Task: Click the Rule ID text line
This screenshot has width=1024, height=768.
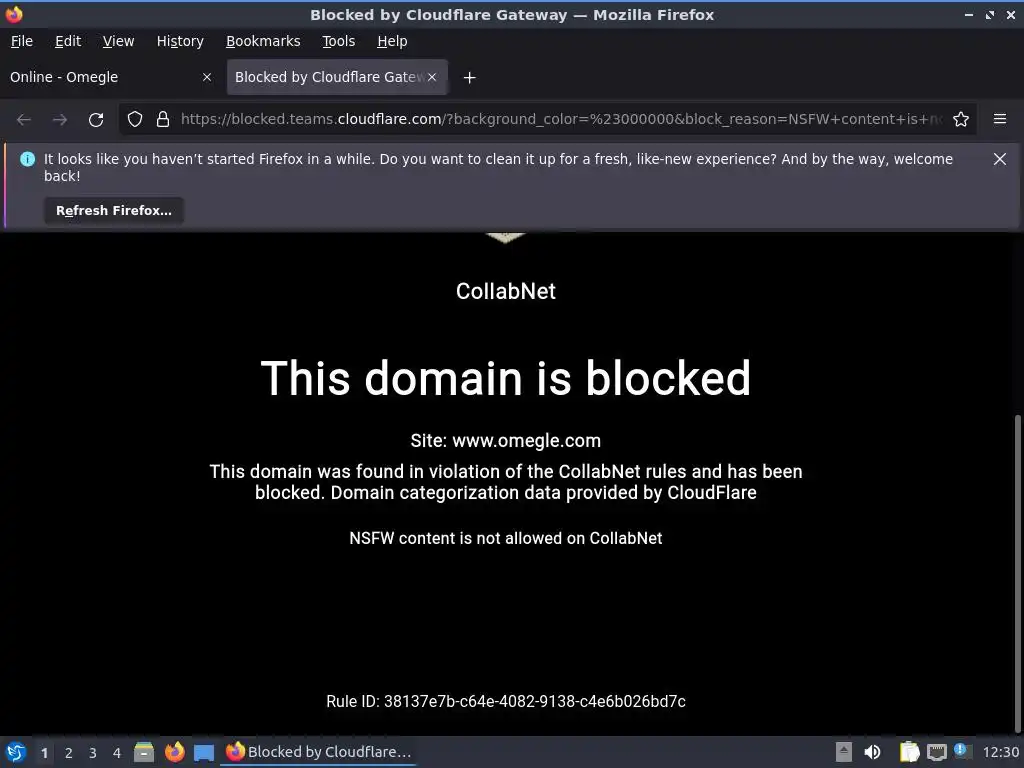Action: [x=505, y=701]
